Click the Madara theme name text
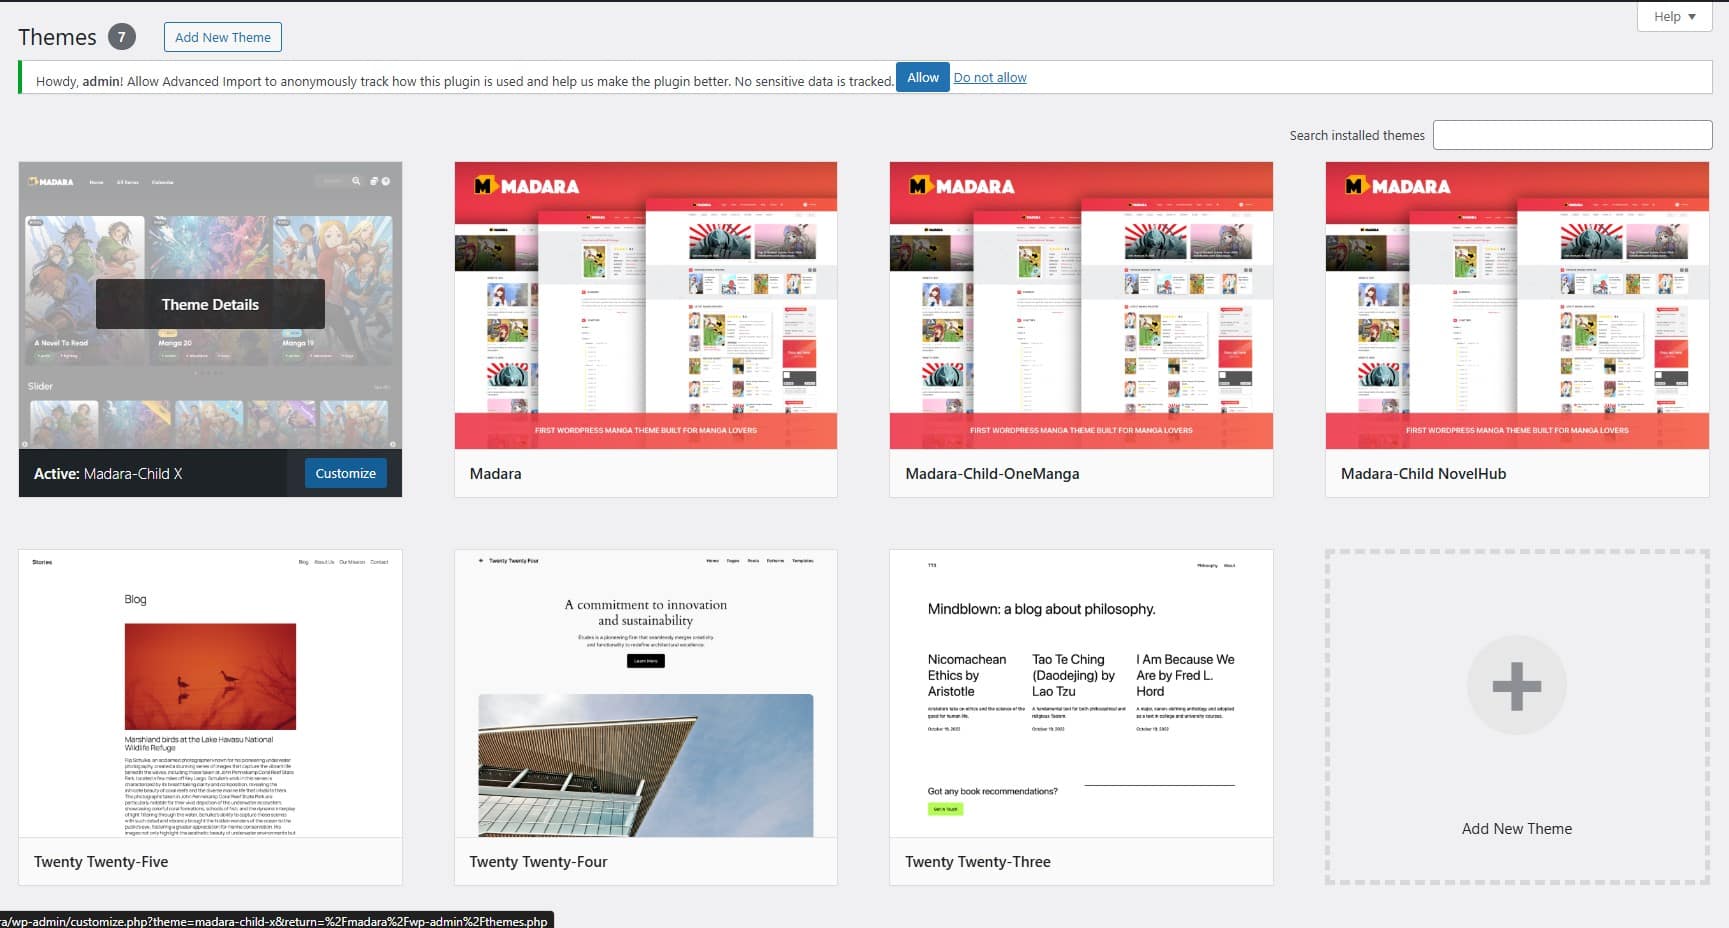Viewport: 1729px width, 928px height. tap(495, 473)
